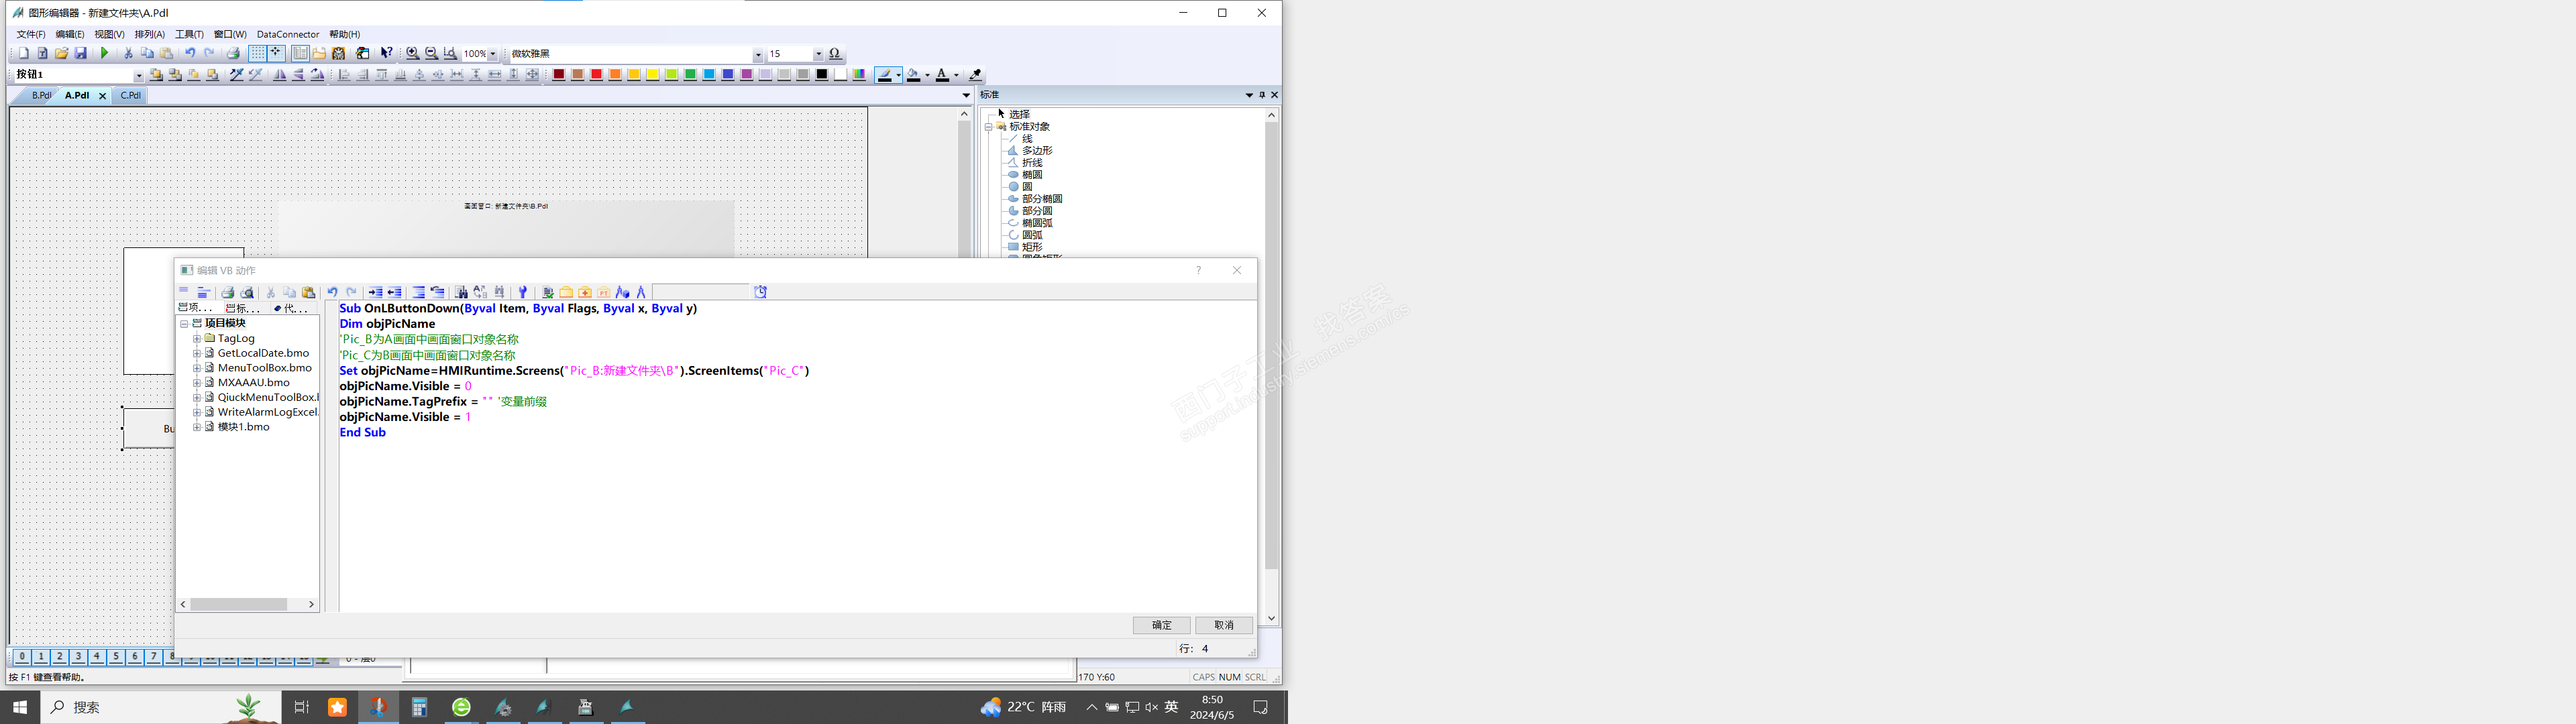Viewport: 2576px width, 724px height.
Task: Click the Omega special character icon
Action: [835, 54]
